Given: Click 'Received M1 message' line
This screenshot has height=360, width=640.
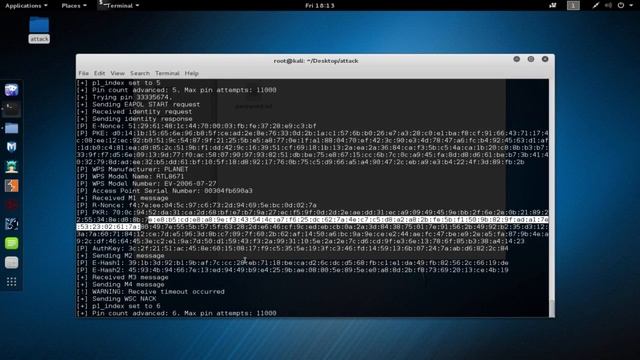Looking at the screenshot, I should [x=122, y=198].
